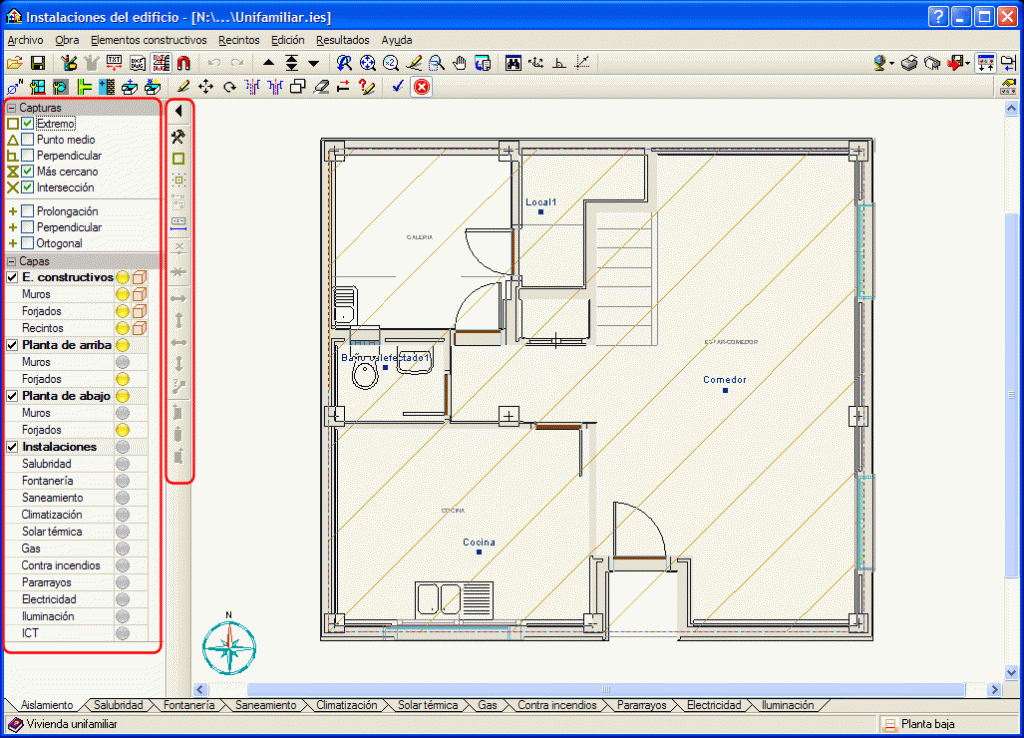
Task: Select the eraser delete tool
Action: point(321,87)
